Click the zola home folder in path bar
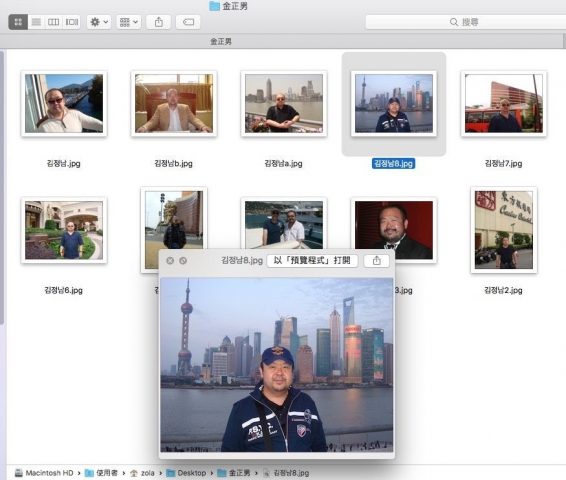The image size is (566, 480). pos(142,473)
